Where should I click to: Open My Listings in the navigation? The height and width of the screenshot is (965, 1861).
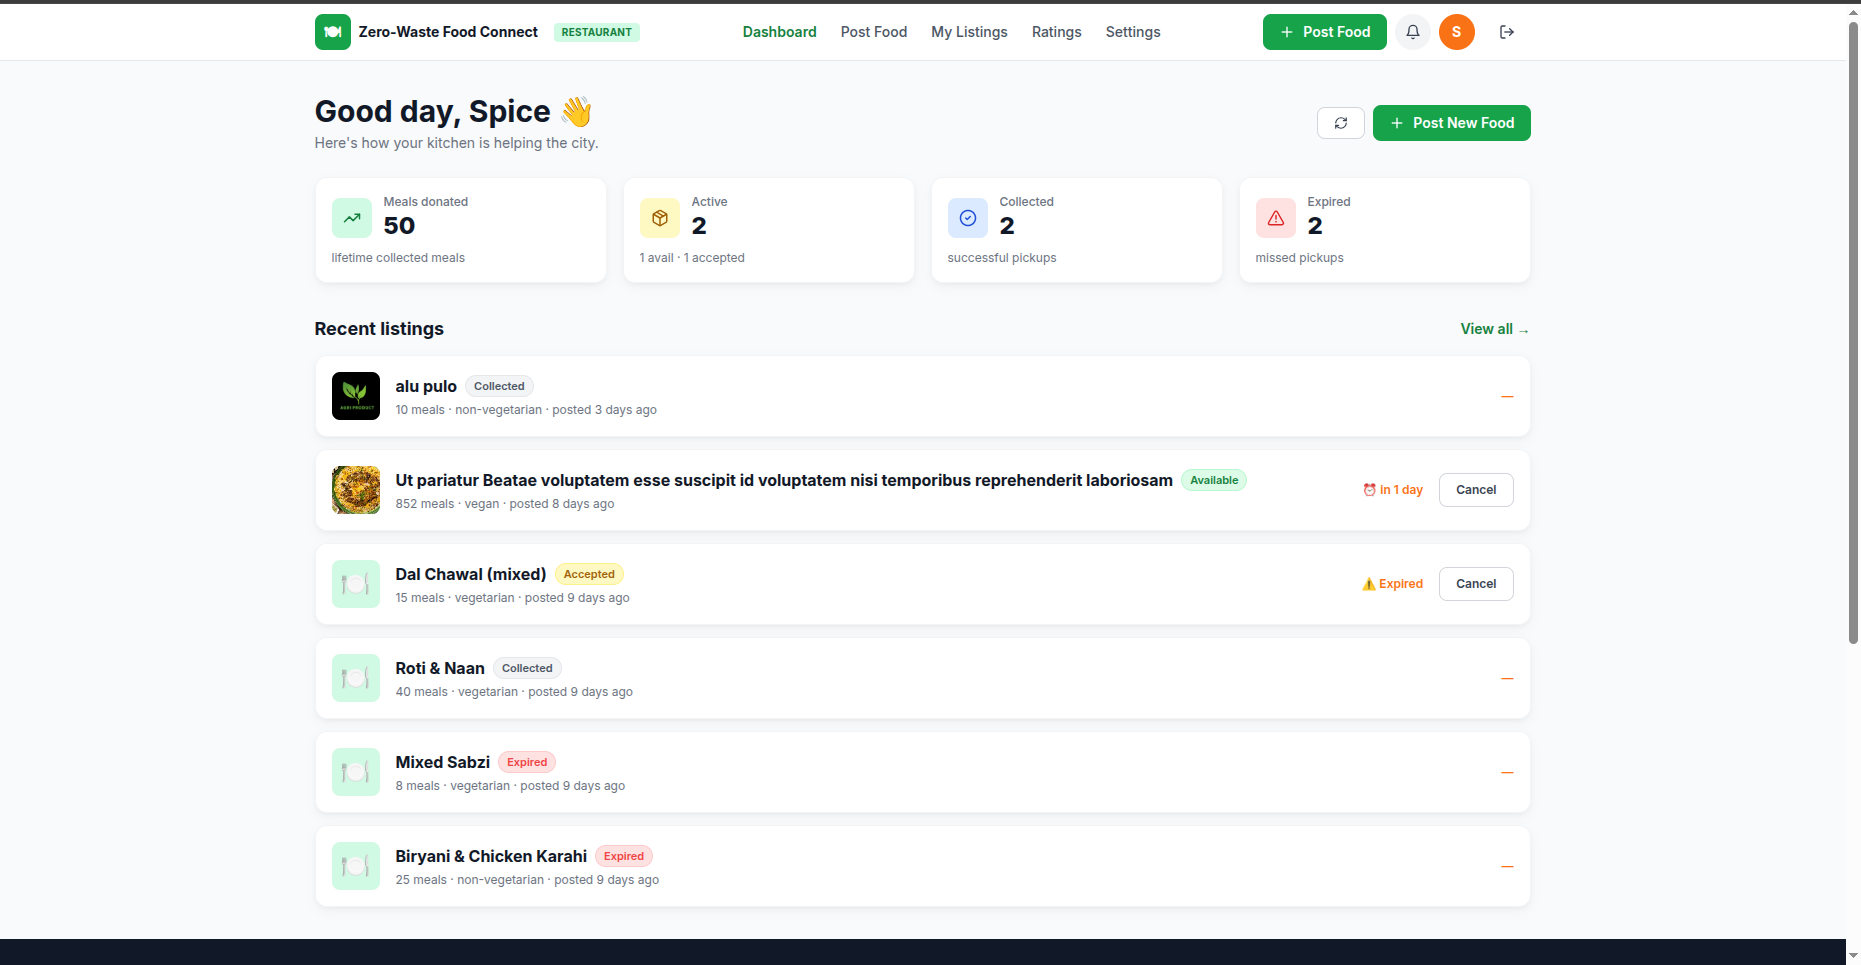[x=969, y=32]
